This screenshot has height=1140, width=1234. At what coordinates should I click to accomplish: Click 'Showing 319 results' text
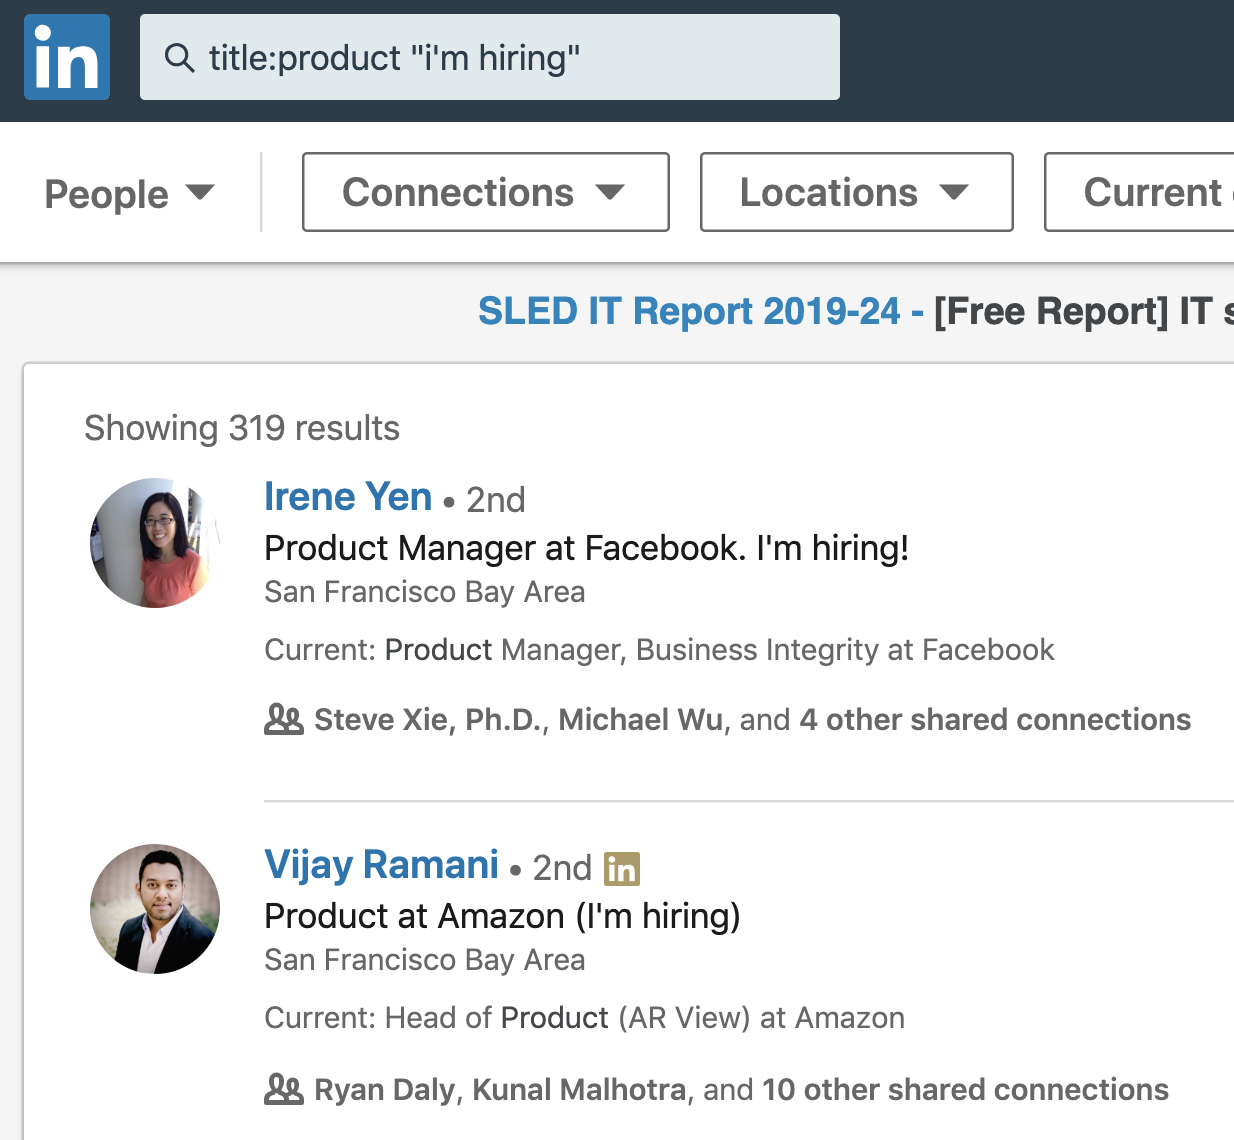click(x=242, y=428)
